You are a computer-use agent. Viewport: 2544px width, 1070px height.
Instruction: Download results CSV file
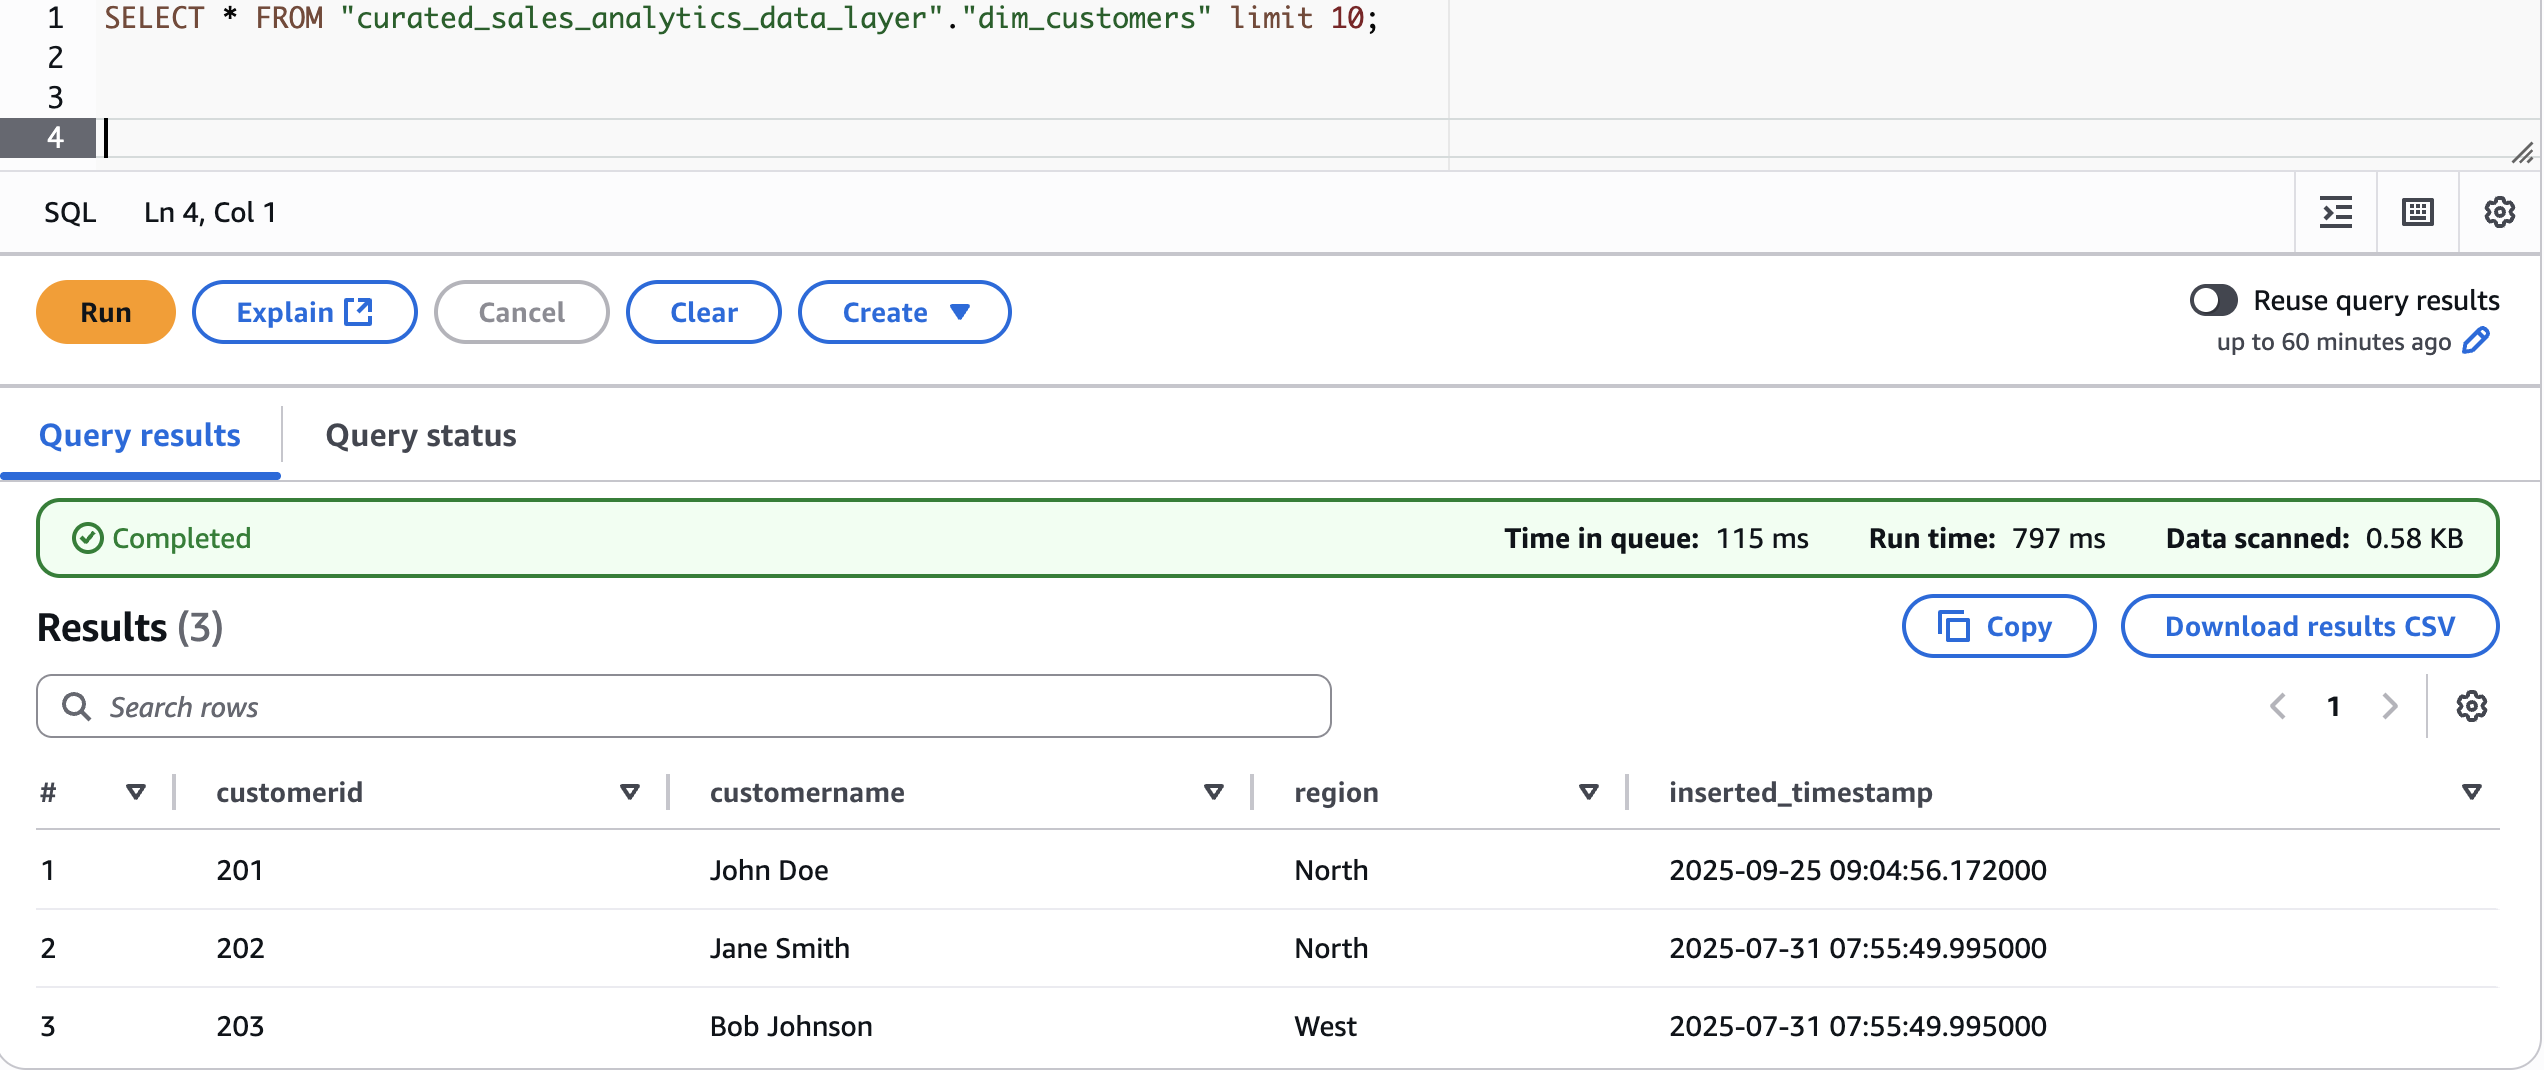coord(2310,626)
